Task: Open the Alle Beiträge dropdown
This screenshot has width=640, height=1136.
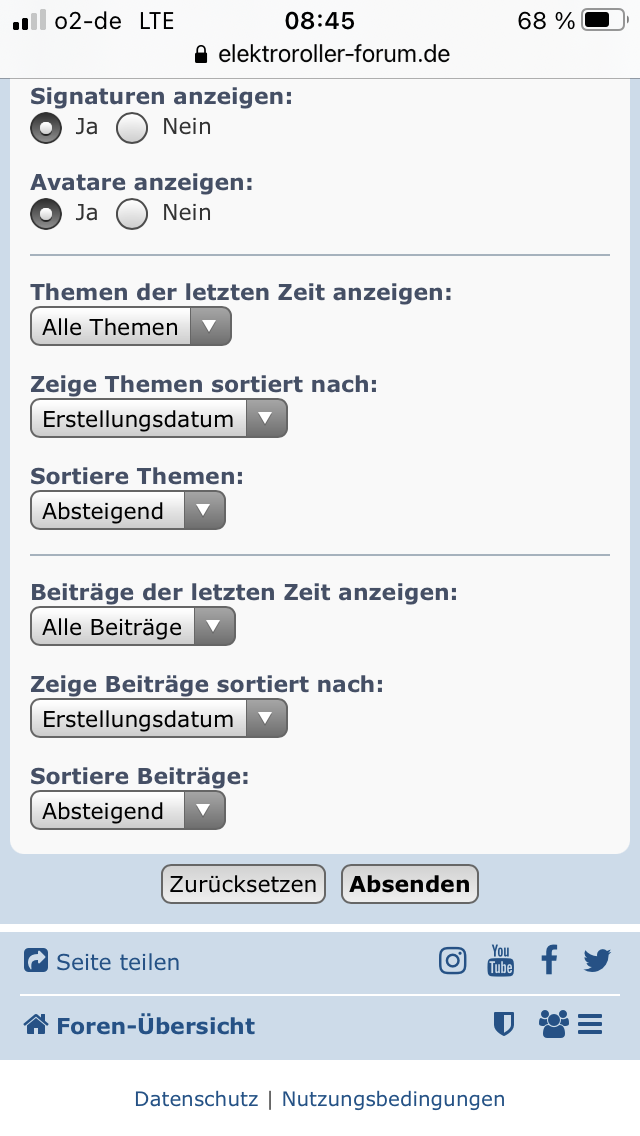Action: click(133, 627)
